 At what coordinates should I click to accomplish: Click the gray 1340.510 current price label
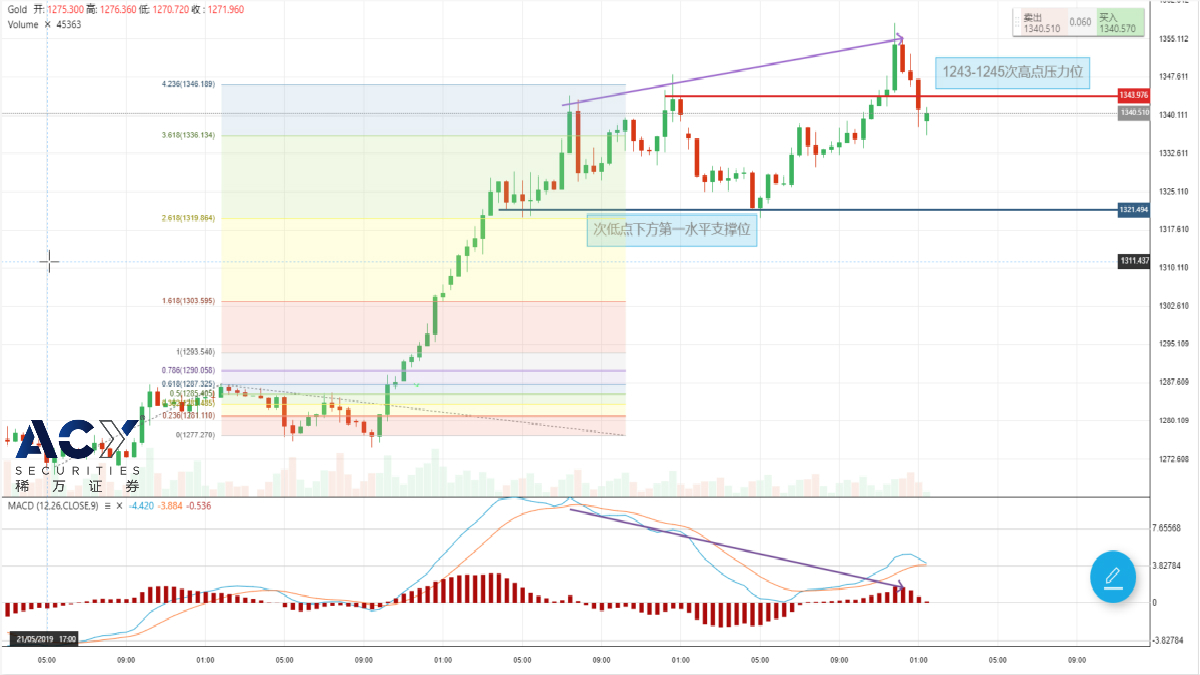point(1133,113)
